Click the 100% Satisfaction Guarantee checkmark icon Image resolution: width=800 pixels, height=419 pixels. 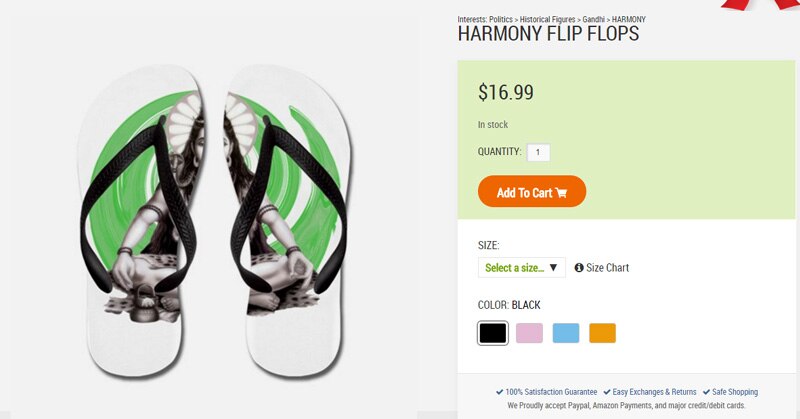(x=499, y=392)
